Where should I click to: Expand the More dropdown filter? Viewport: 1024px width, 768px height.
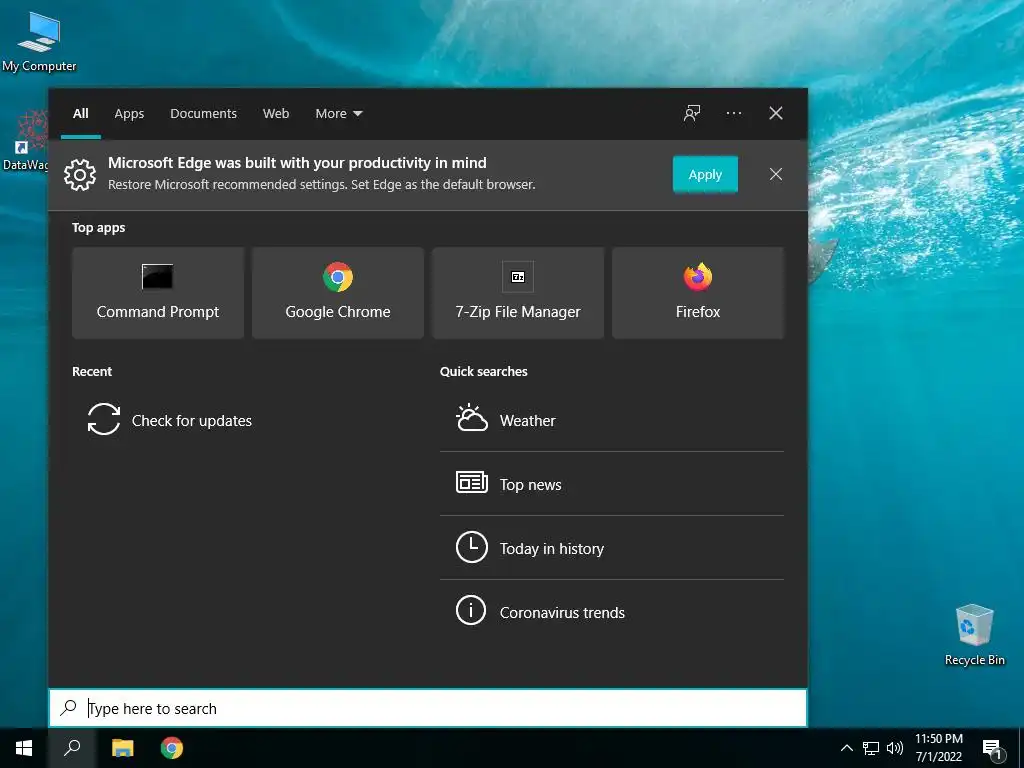(x=338, y=113)
